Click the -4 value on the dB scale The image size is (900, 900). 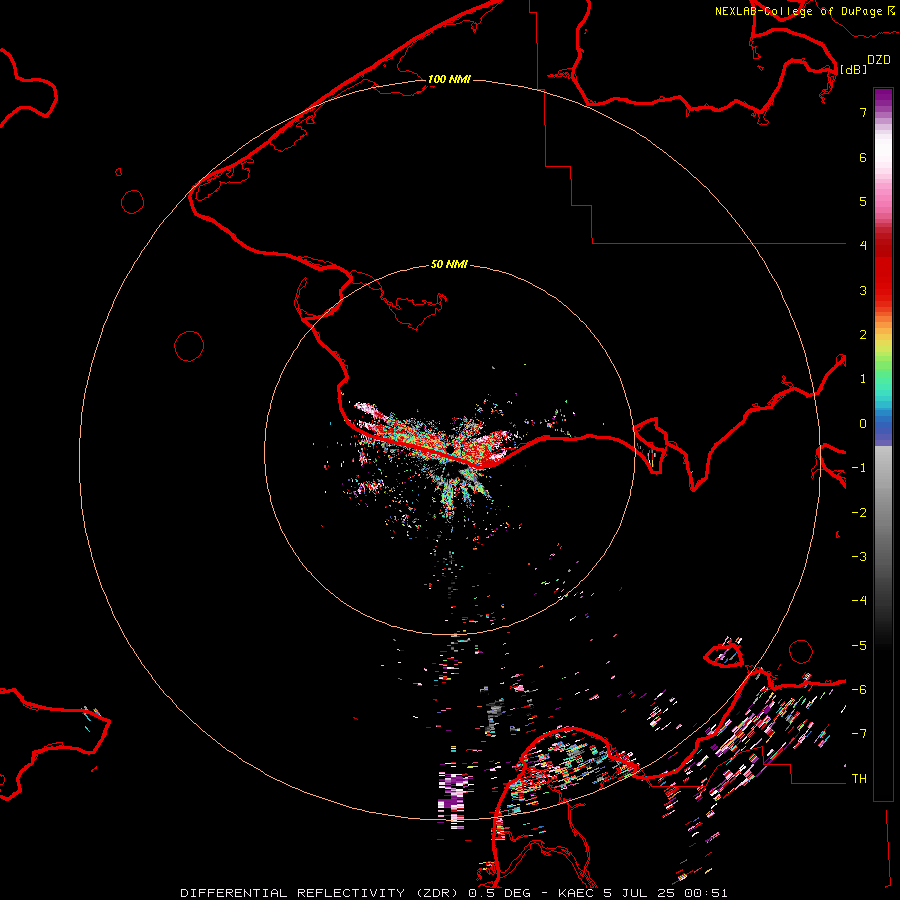[x=859, y=601]
